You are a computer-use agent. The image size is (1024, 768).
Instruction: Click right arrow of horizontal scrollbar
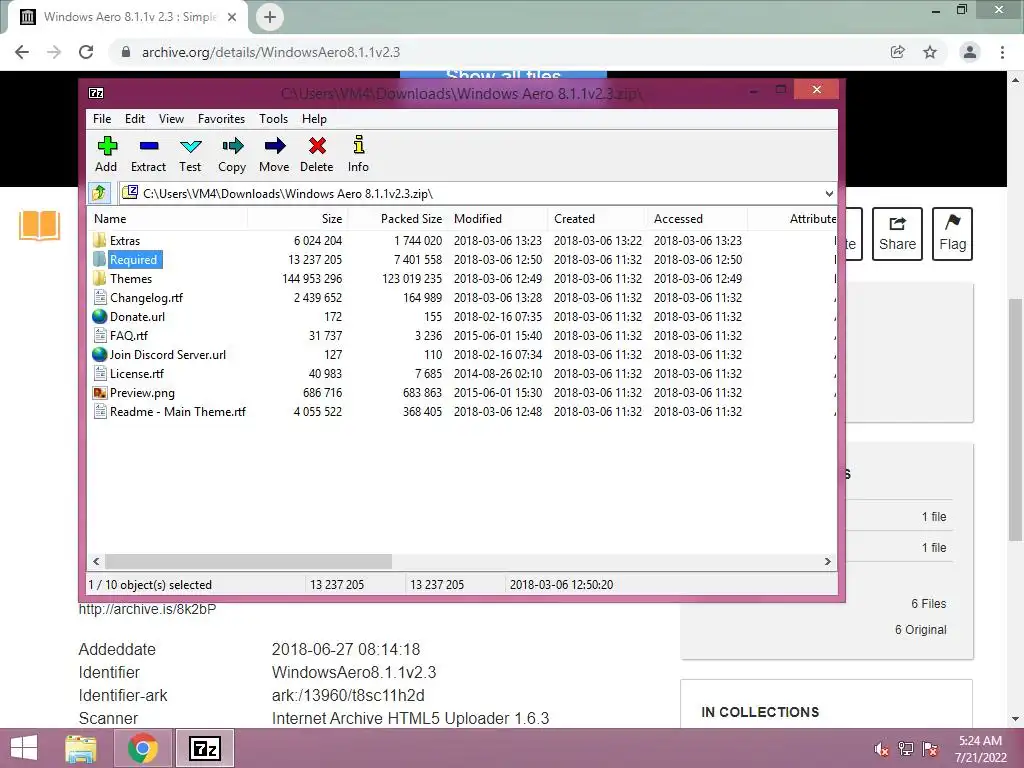(827, 562)
